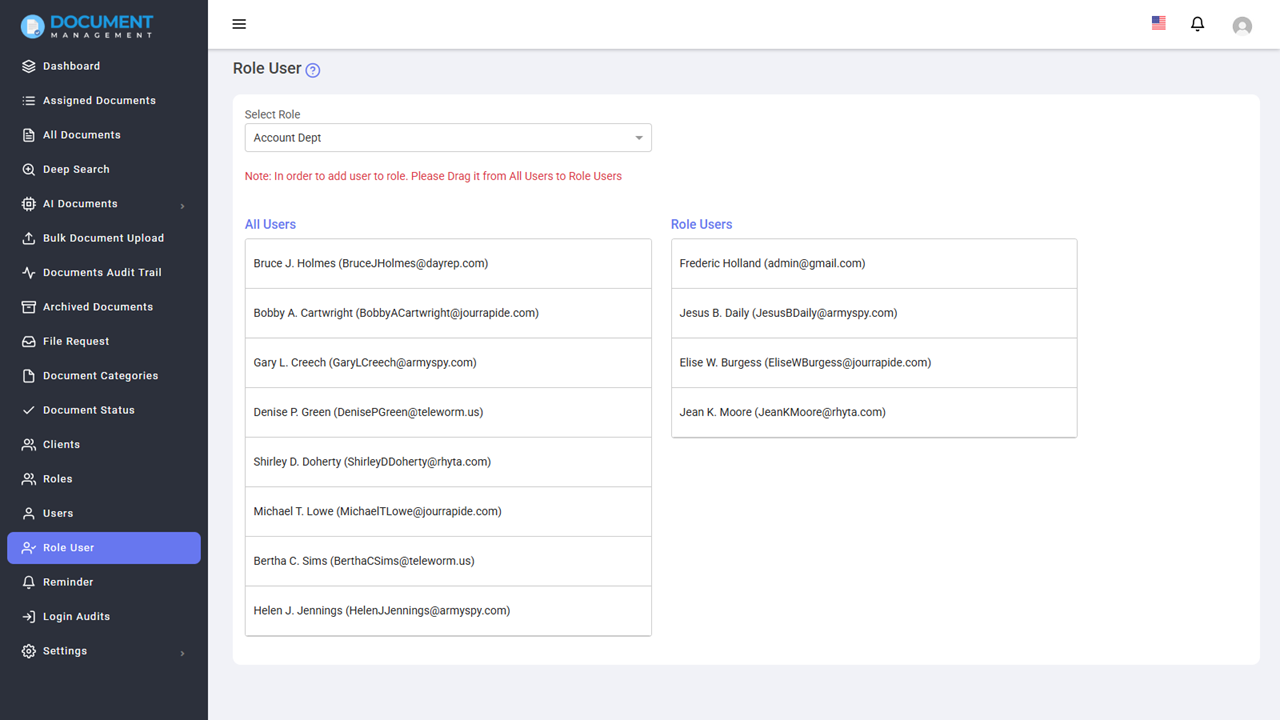Image resolution: width=1280 pixels, height=720 pixels.
Task: Select Frederic Holland in Role Users
Action: pyautogui.click(x=772, y=264)
